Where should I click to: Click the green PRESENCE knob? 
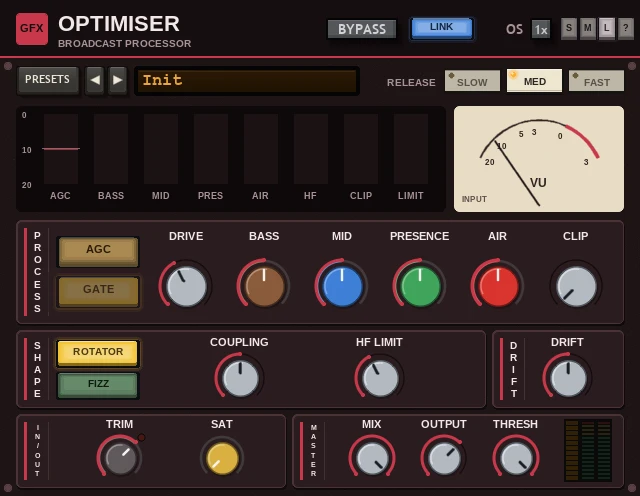tap(420, 286)
